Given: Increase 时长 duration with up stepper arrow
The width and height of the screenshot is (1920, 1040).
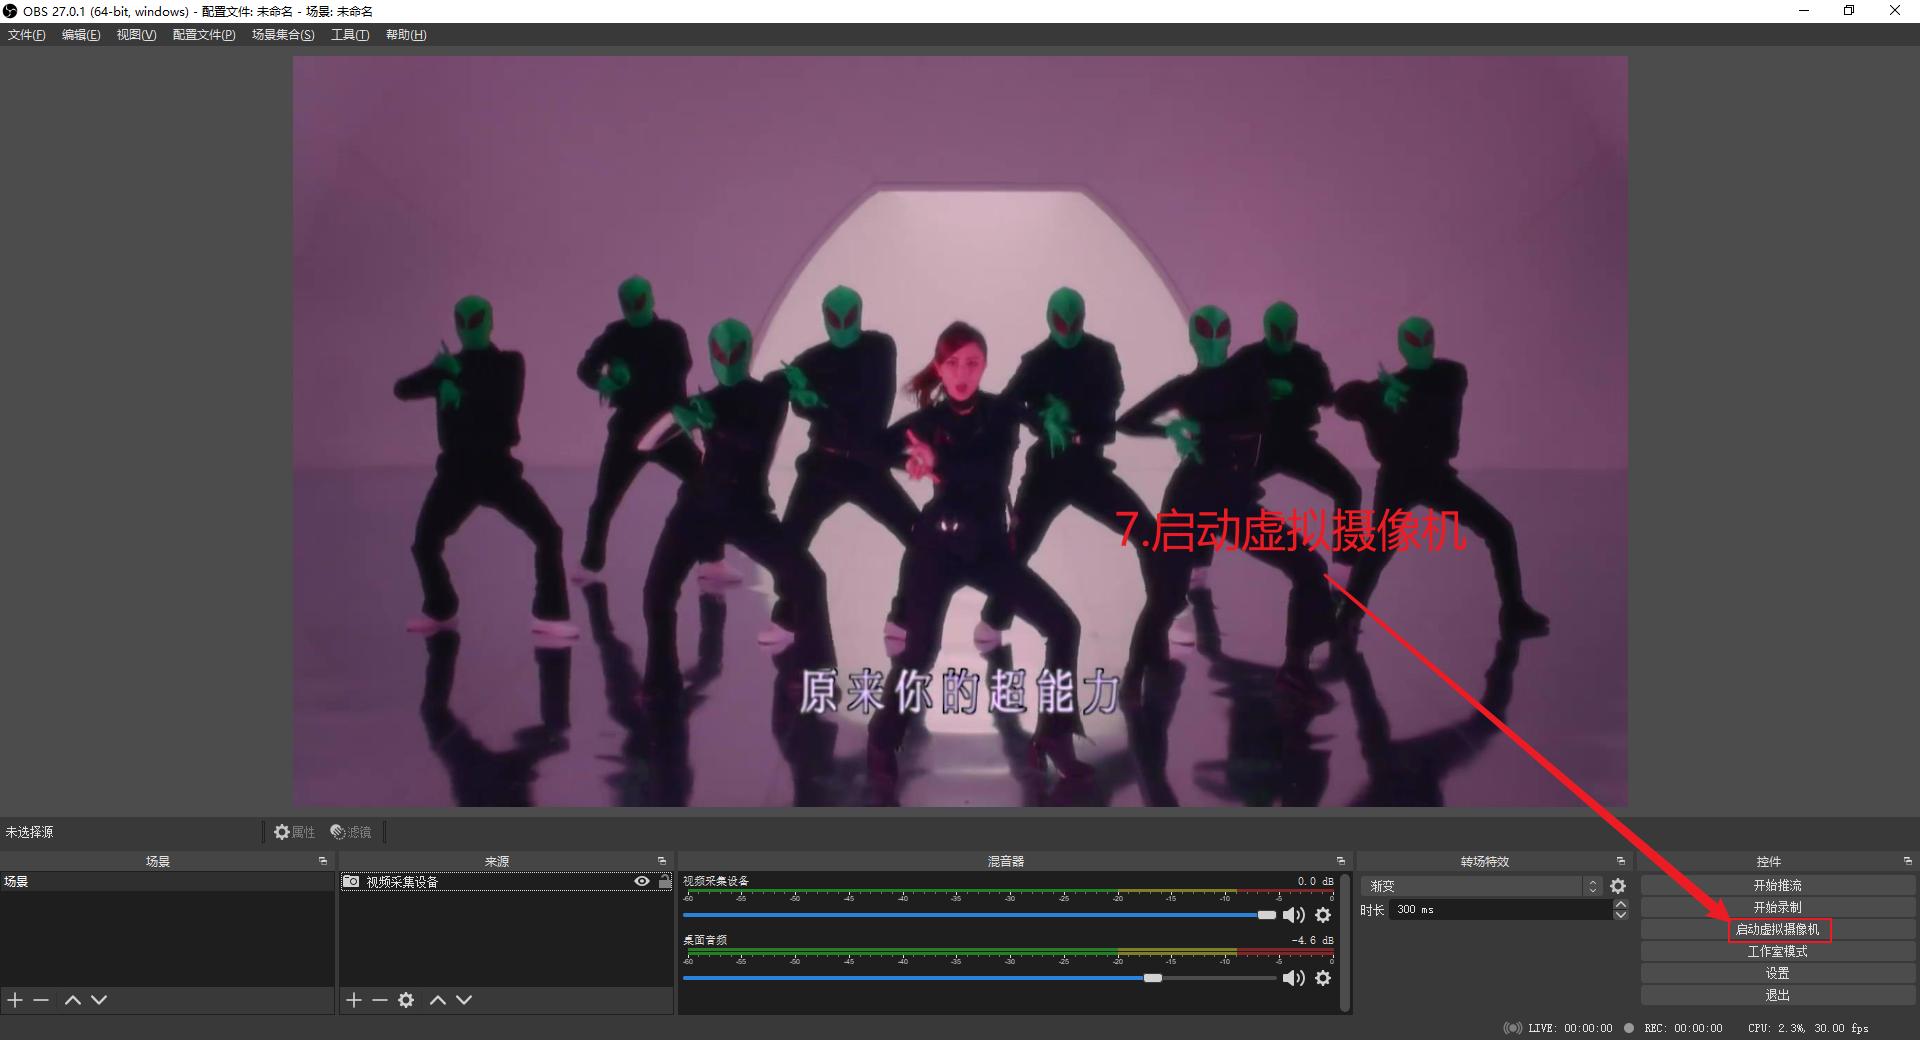Looking at the screenshot, I should [1621, 904].
